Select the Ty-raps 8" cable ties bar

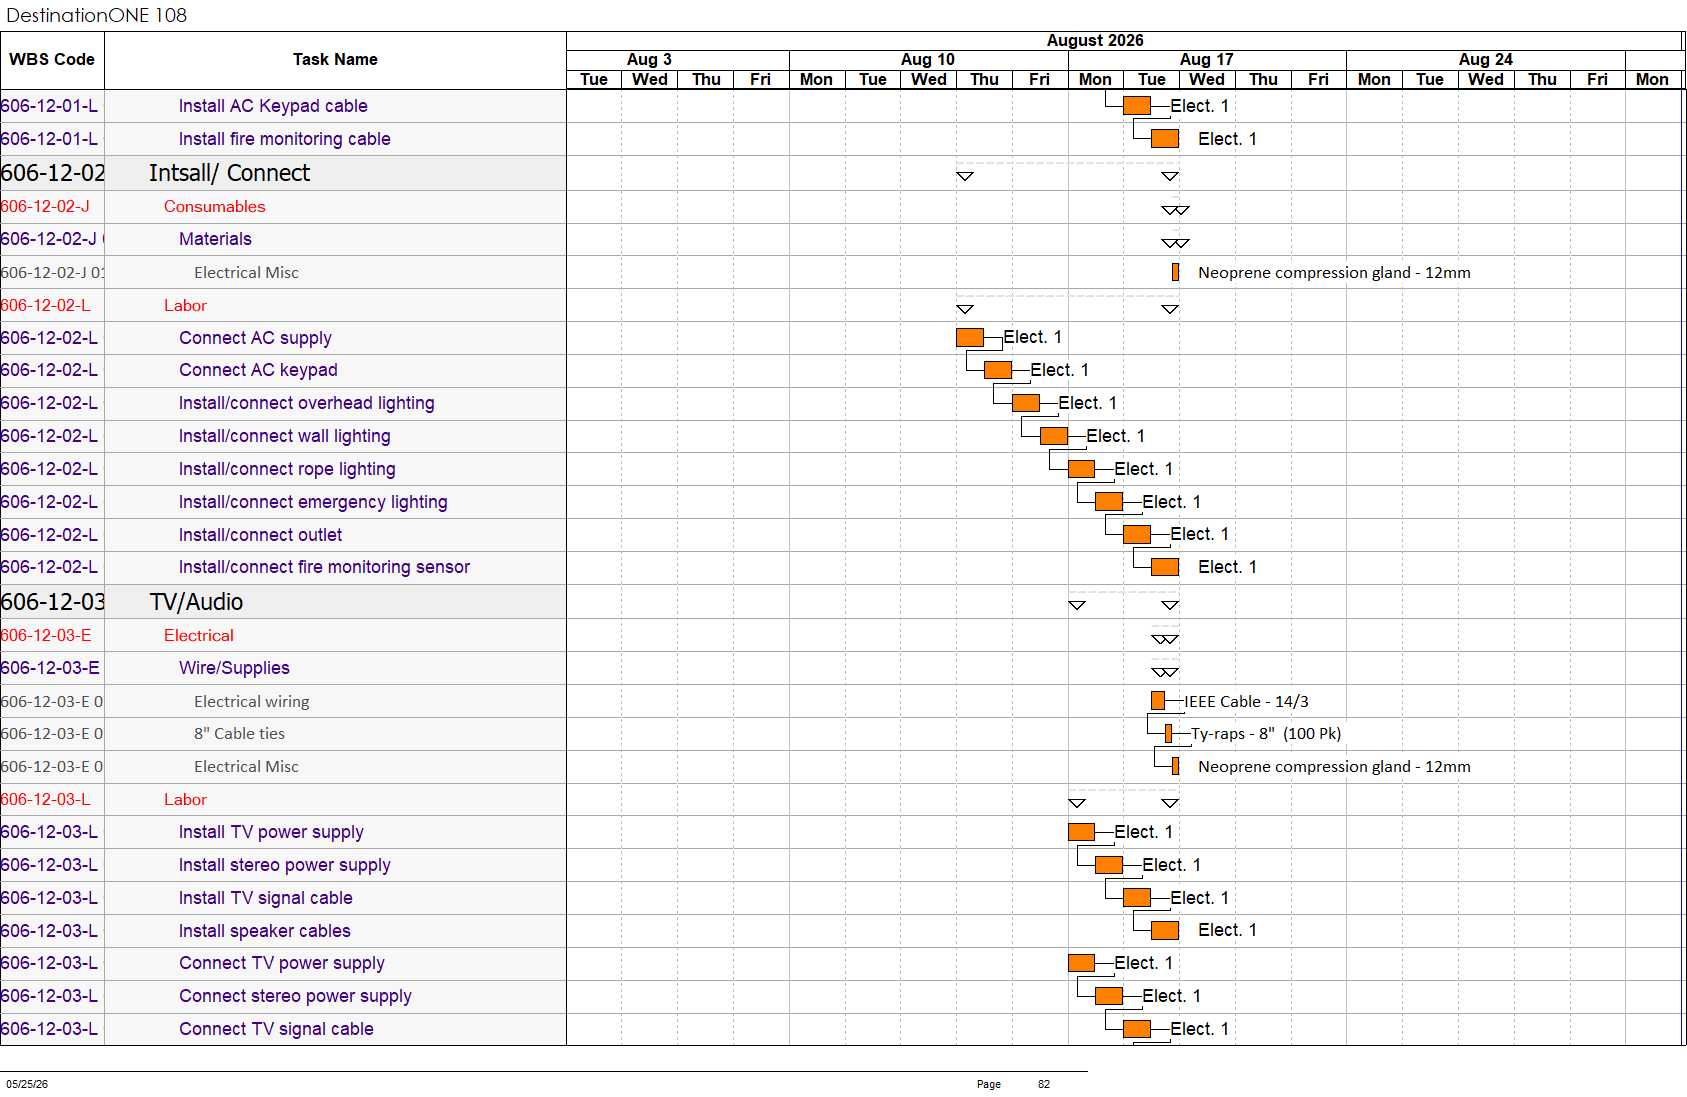pyautogui.click(x=1168, y=734)
